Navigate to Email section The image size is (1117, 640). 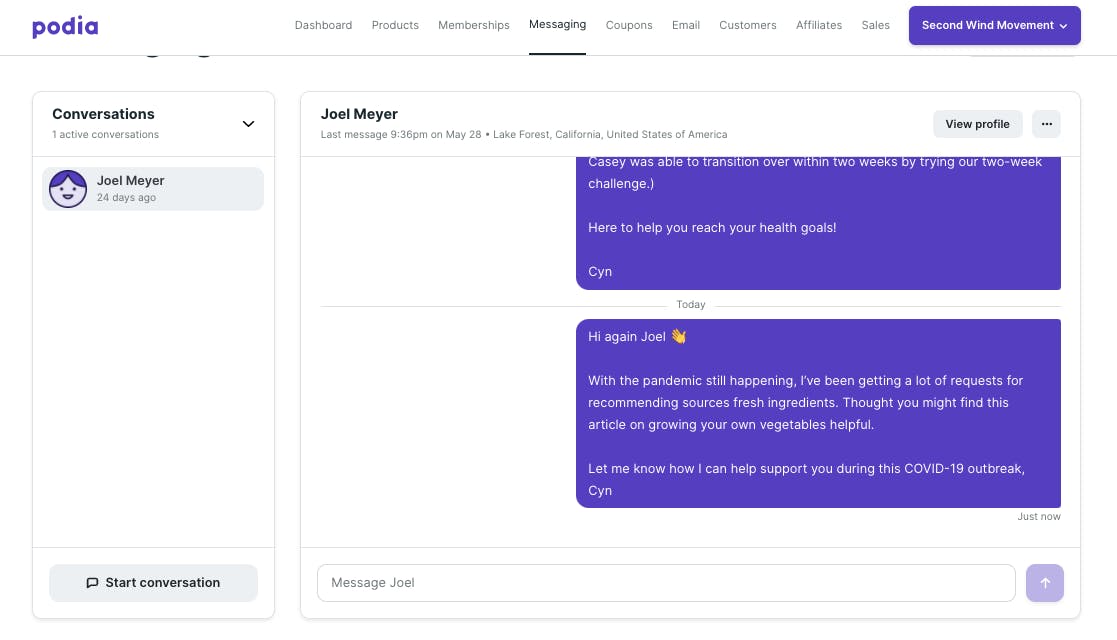686,25
